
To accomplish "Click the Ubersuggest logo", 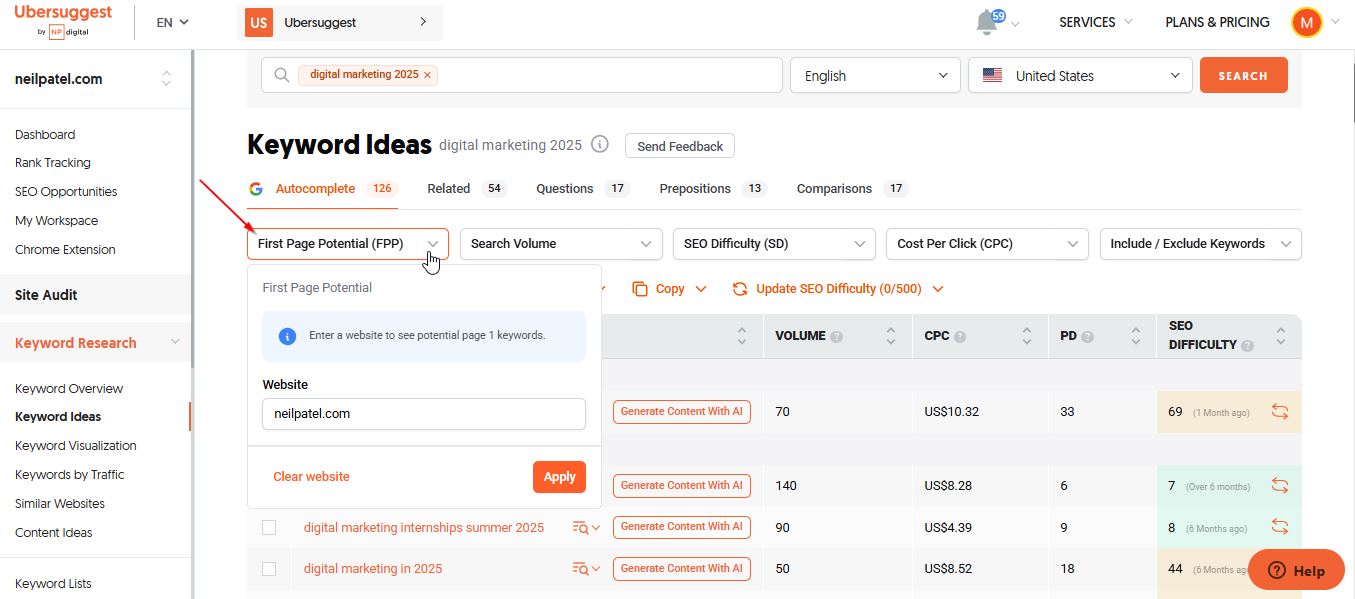I will pos(63,21).
